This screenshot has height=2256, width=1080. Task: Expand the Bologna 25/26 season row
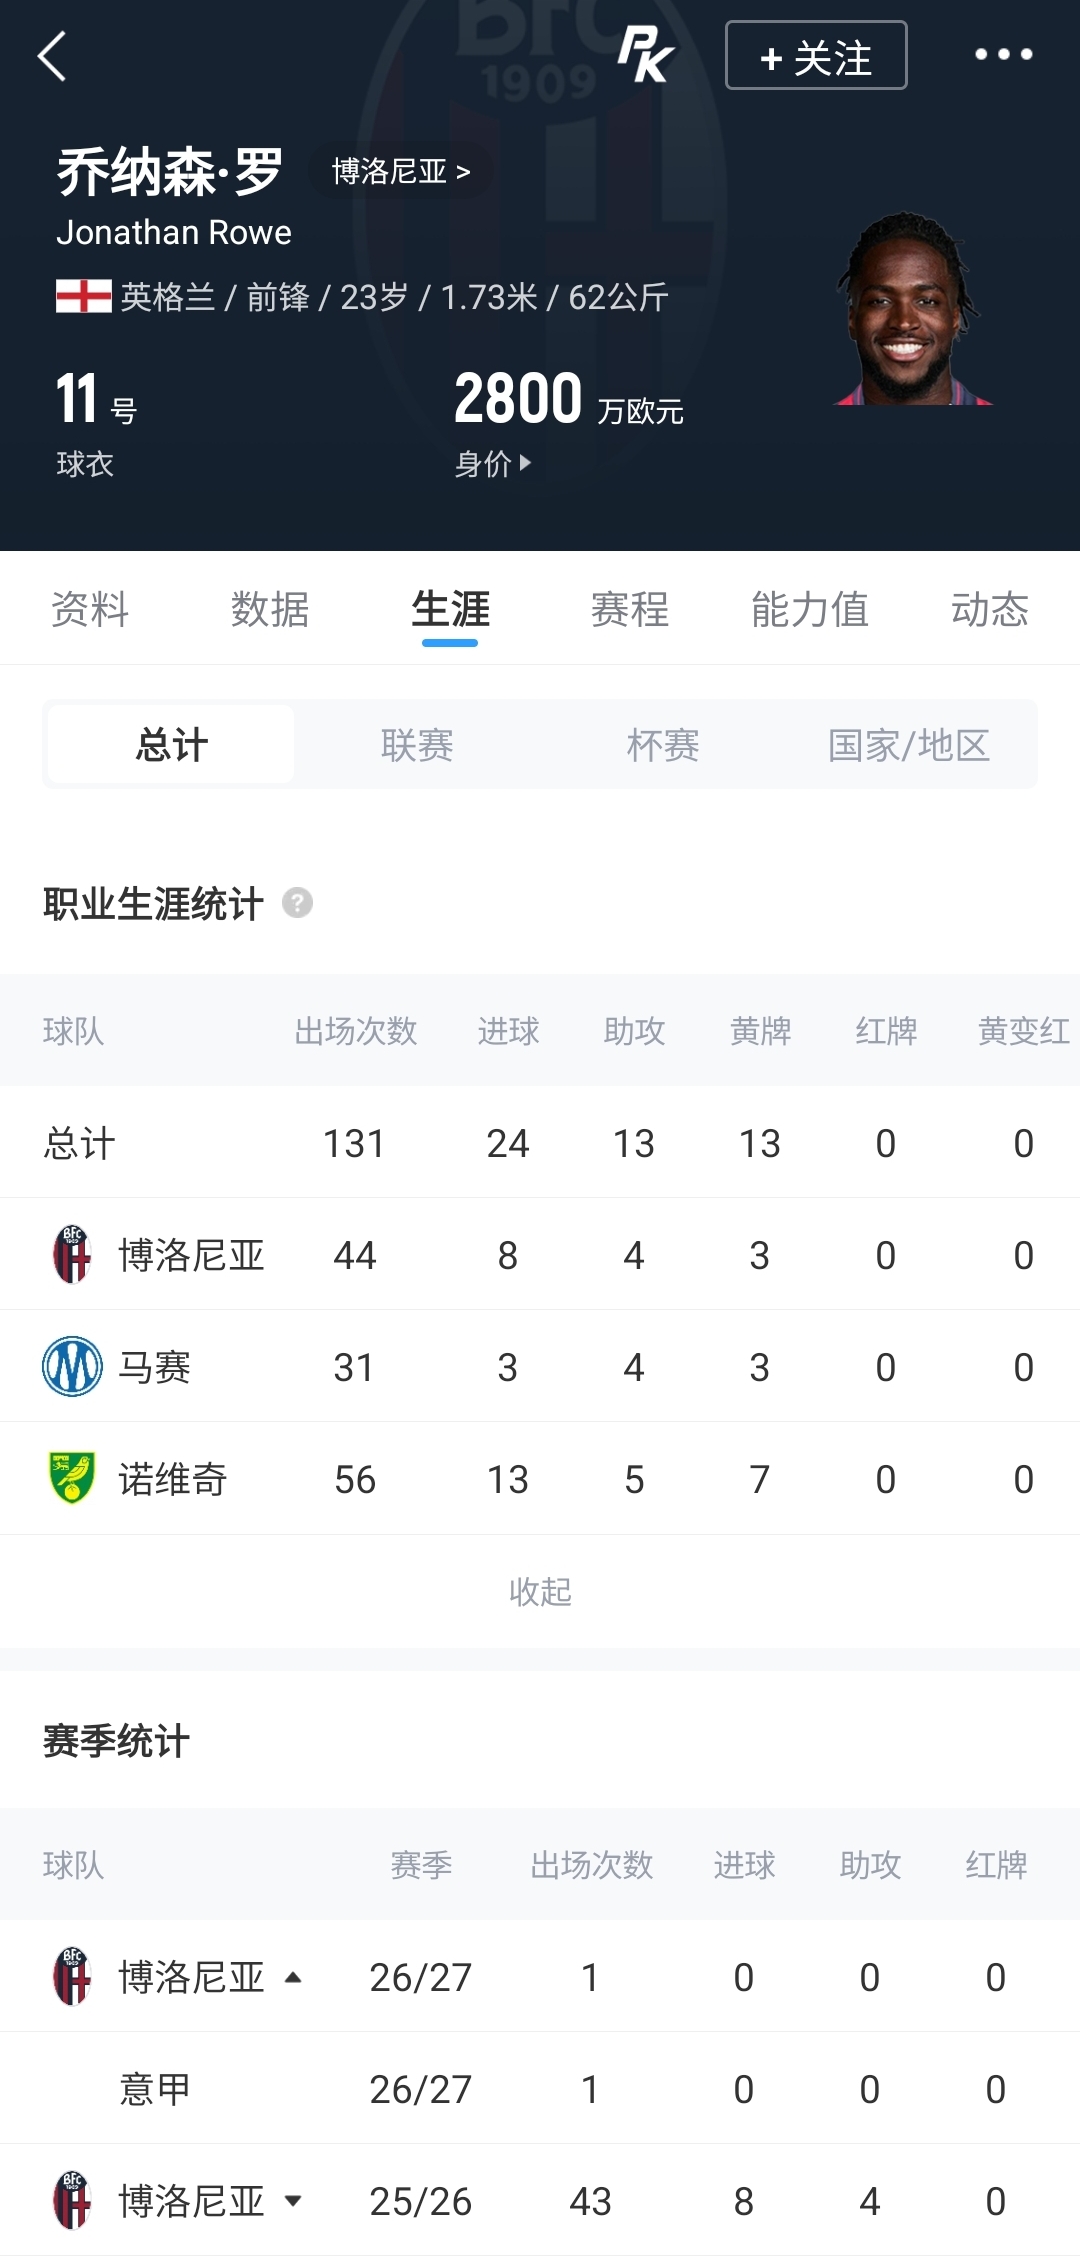293,2201
